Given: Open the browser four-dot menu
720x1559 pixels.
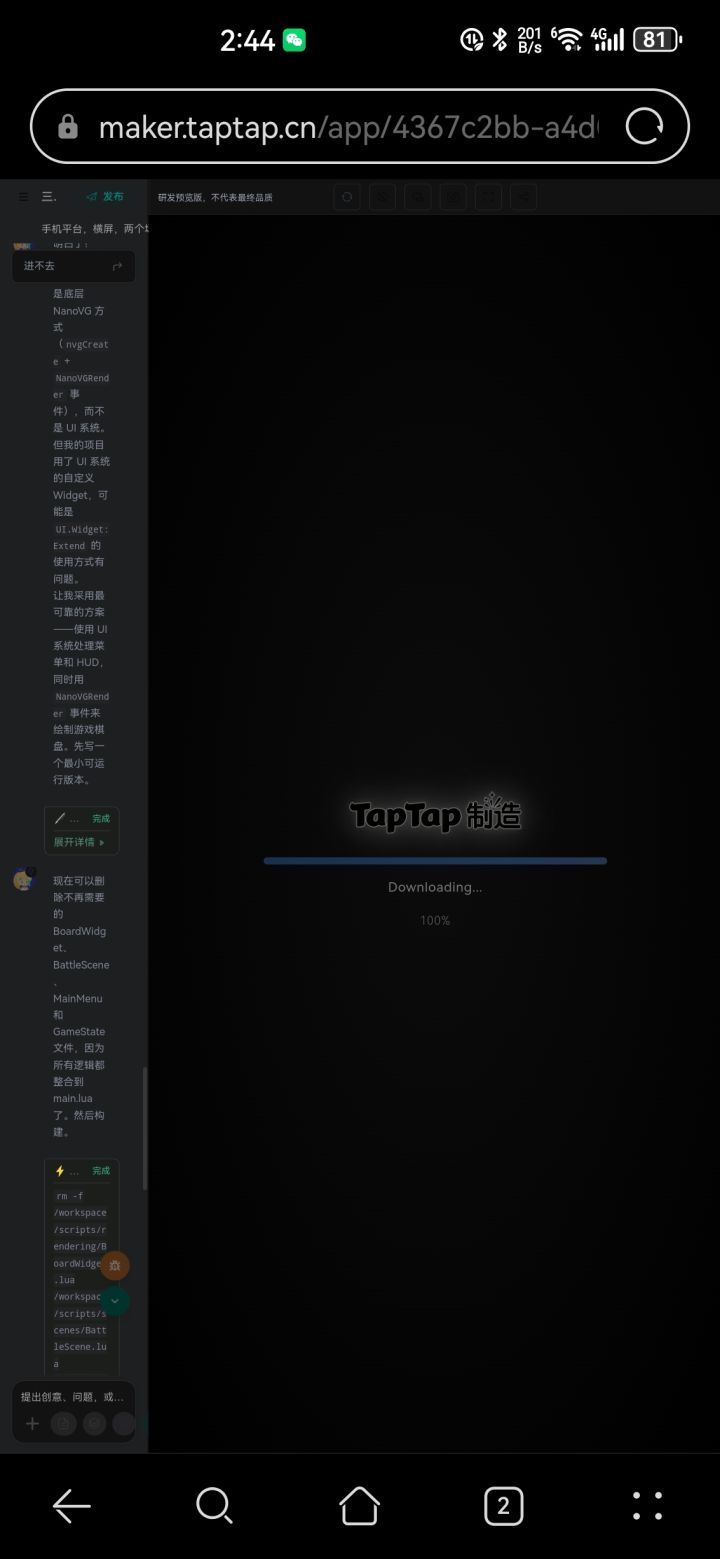Looking at the screenshot, I should coord(647,1505).
